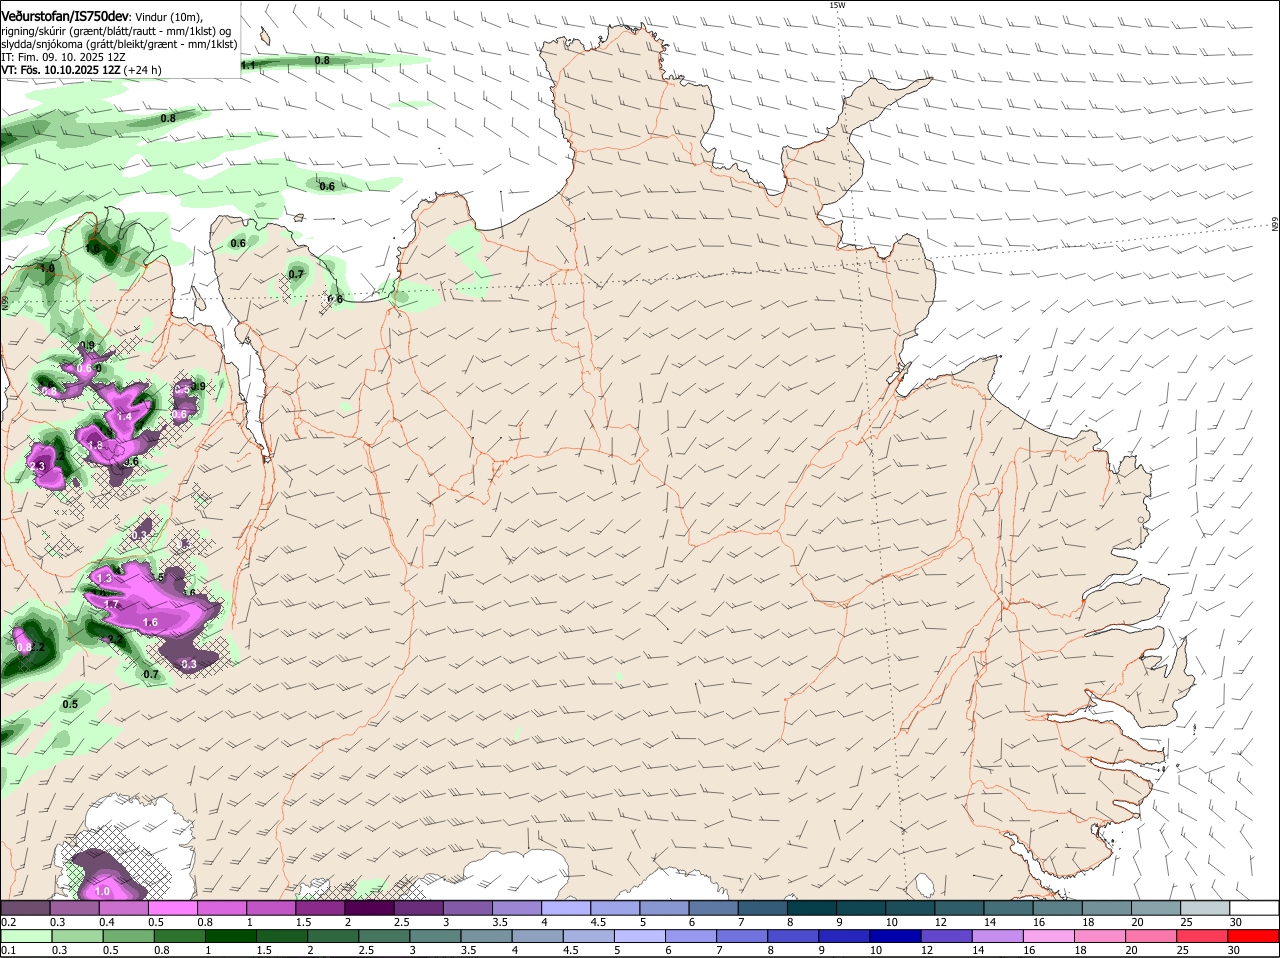Select the pale grey 25–30 snow legend swatch
The height and width of the screenshot is (958, 1280).
pyautogui.click(x=1204, y=907)
